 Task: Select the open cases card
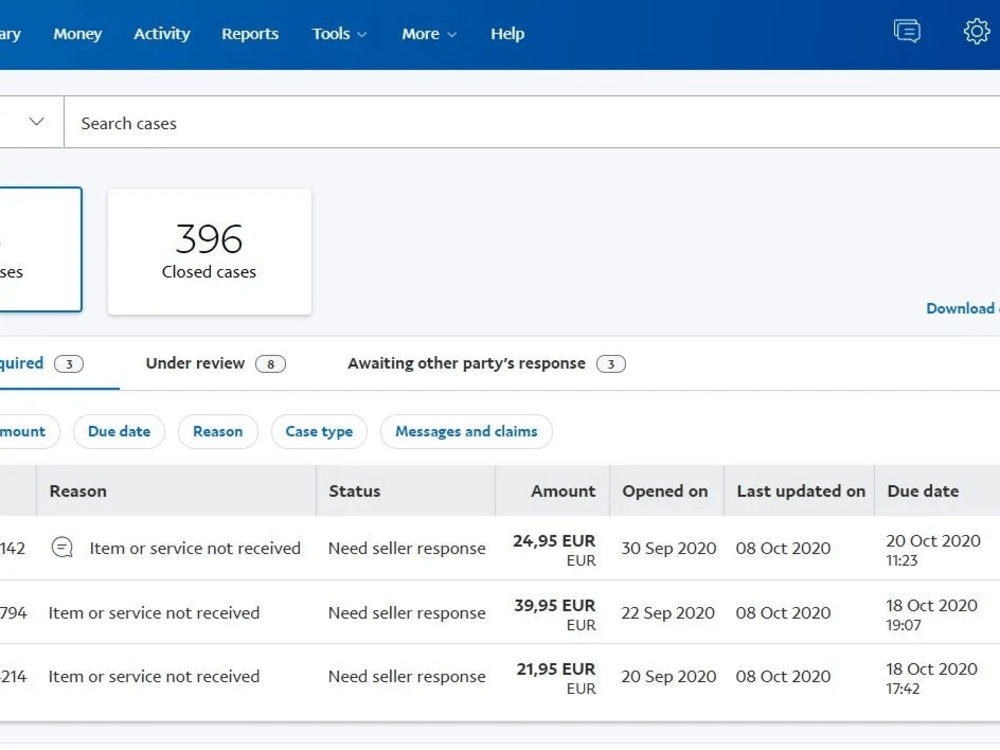(x=41, y=249)
